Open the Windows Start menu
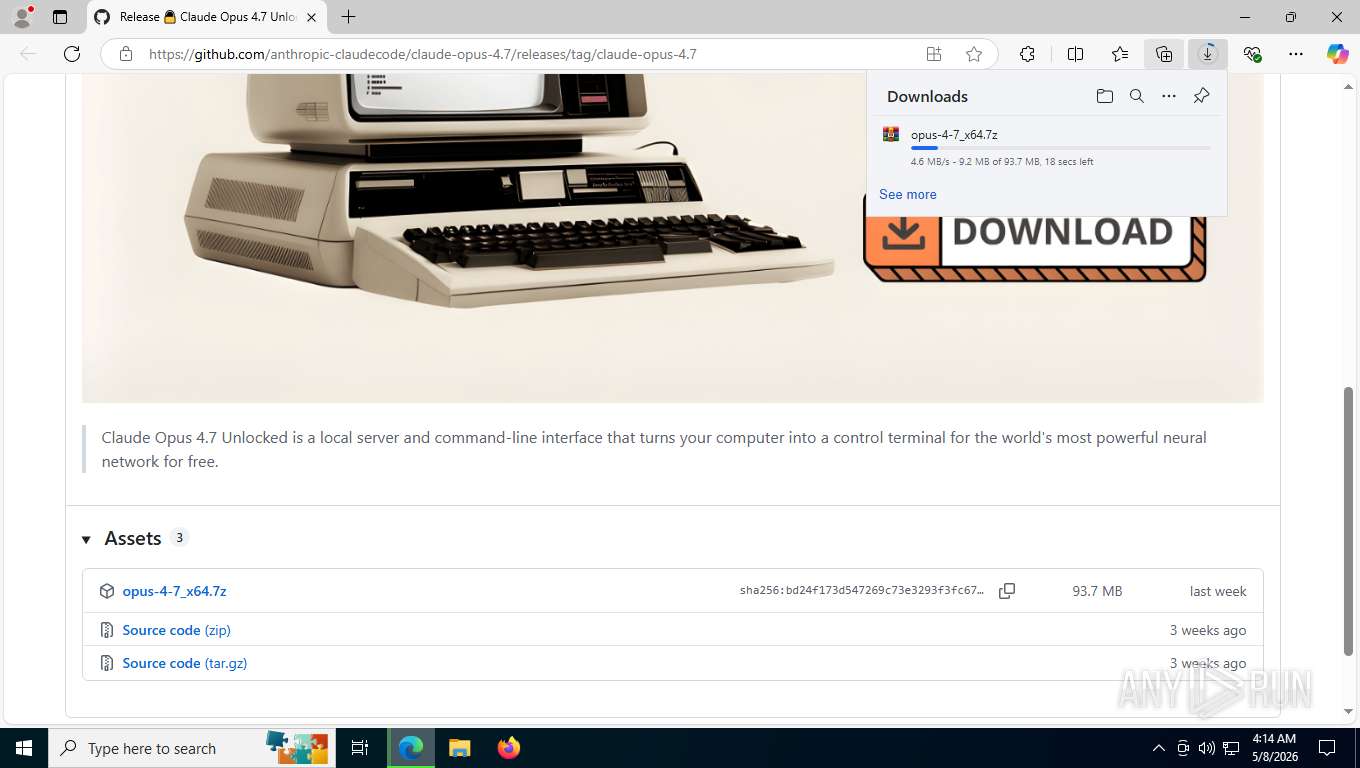 [x=23, y=748]
